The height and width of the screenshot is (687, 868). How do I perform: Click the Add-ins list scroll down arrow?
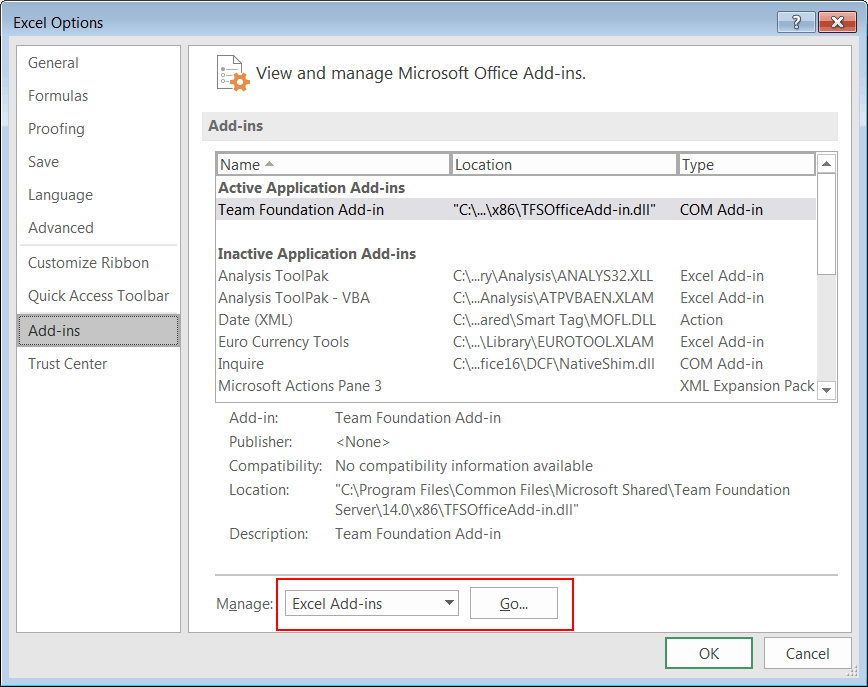point(826,390)
